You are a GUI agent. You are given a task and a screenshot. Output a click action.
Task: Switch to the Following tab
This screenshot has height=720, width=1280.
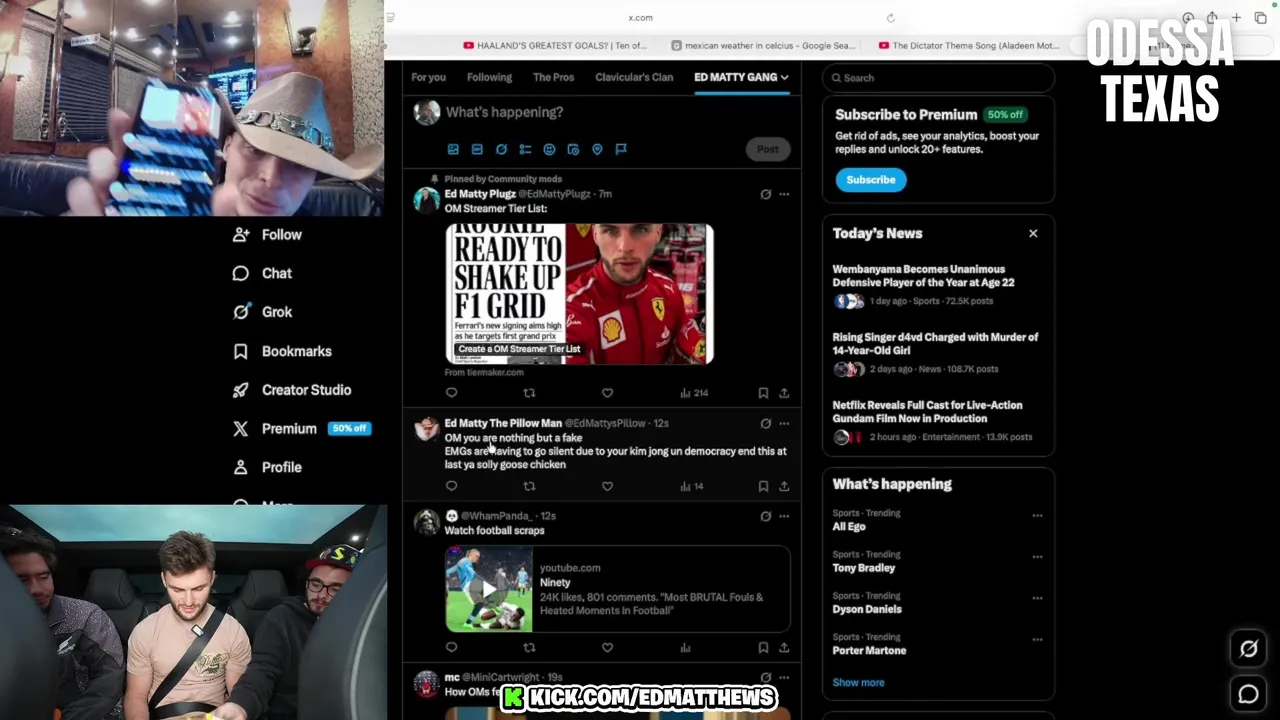pos(489,77)
